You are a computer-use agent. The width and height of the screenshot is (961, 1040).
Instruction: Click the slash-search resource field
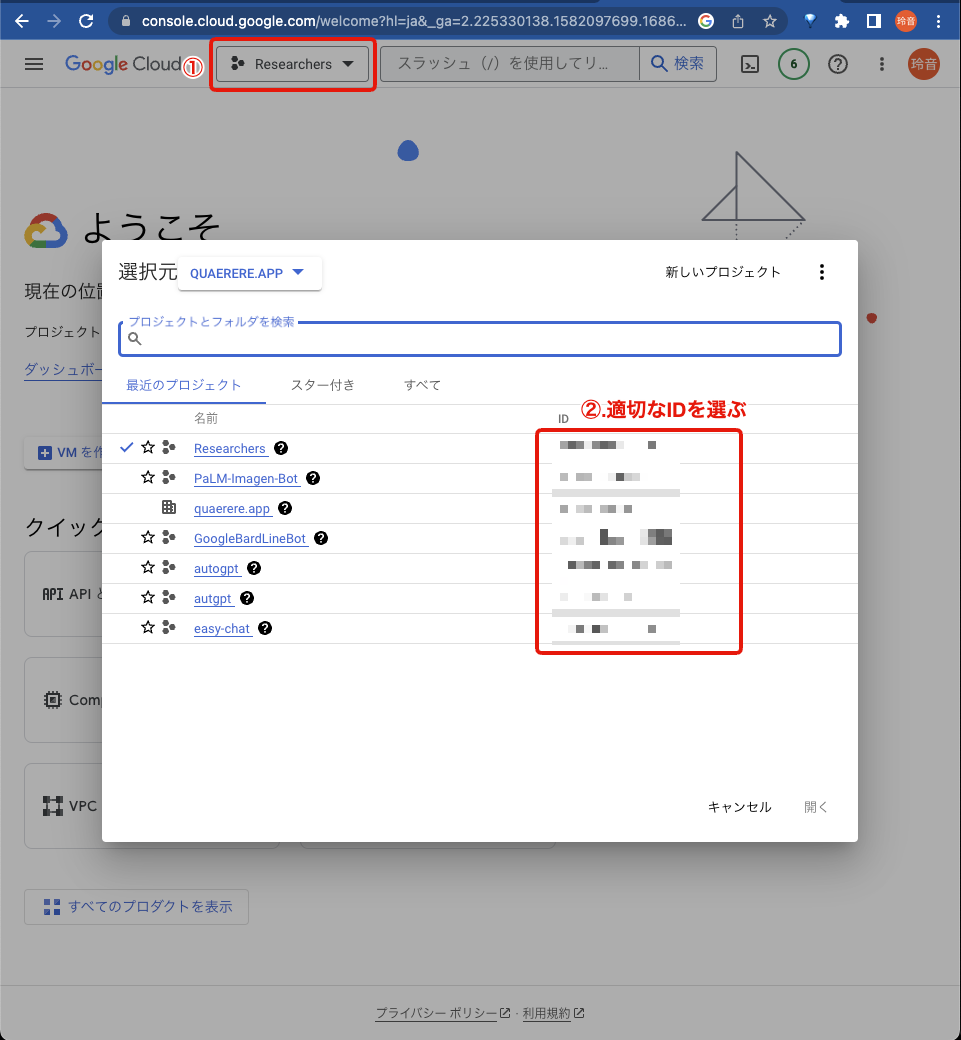tap(510, 64)
